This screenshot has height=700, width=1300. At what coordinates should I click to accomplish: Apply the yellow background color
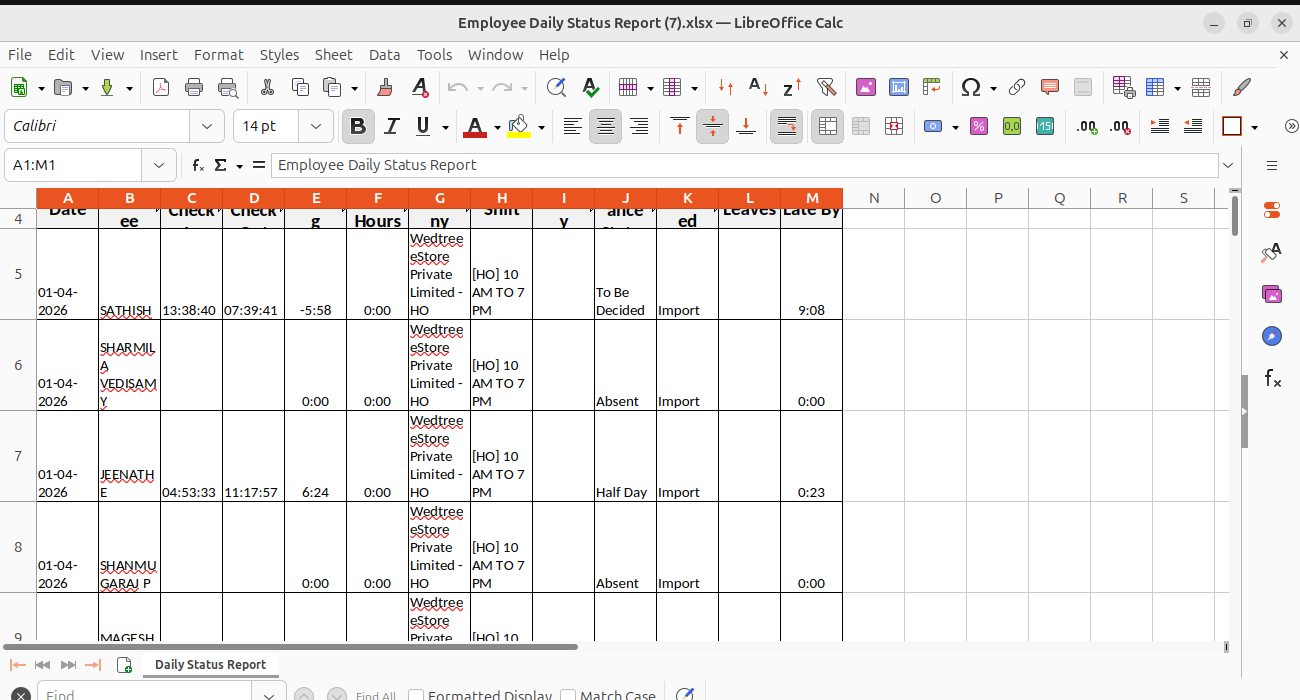519,126
